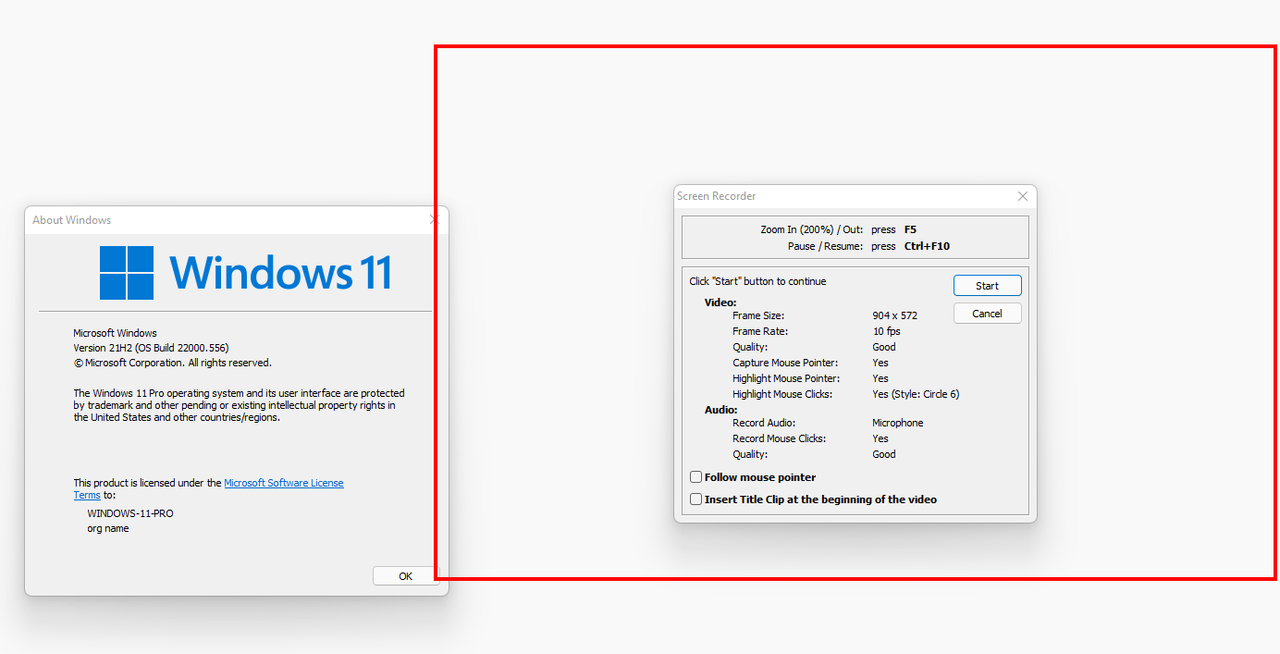Select the frame size value 904 x 572

point(894,316)
